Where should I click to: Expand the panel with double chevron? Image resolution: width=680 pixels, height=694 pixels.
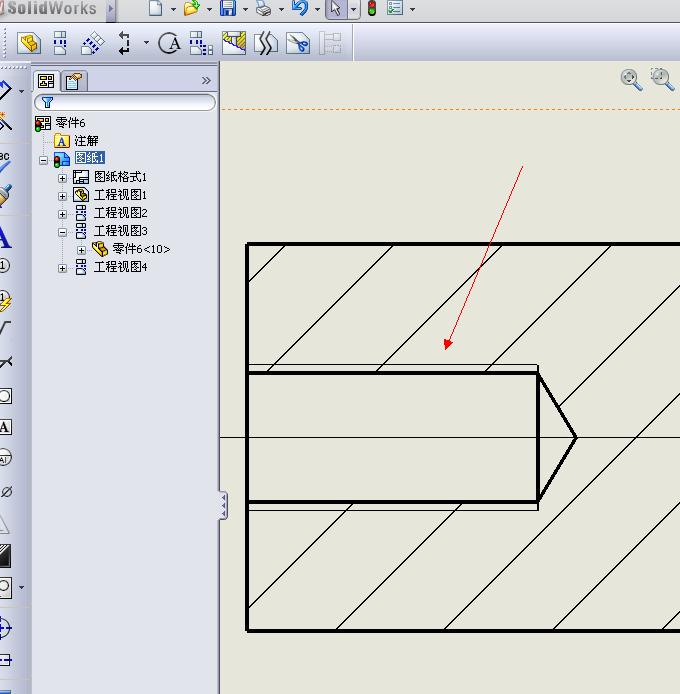tap(206, 81)
